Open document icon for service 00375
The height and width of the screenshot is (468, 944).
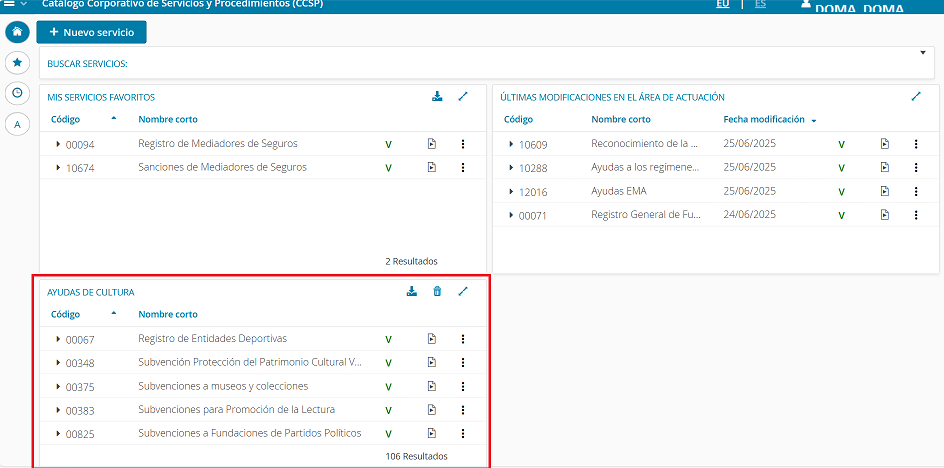coord(432,386)
